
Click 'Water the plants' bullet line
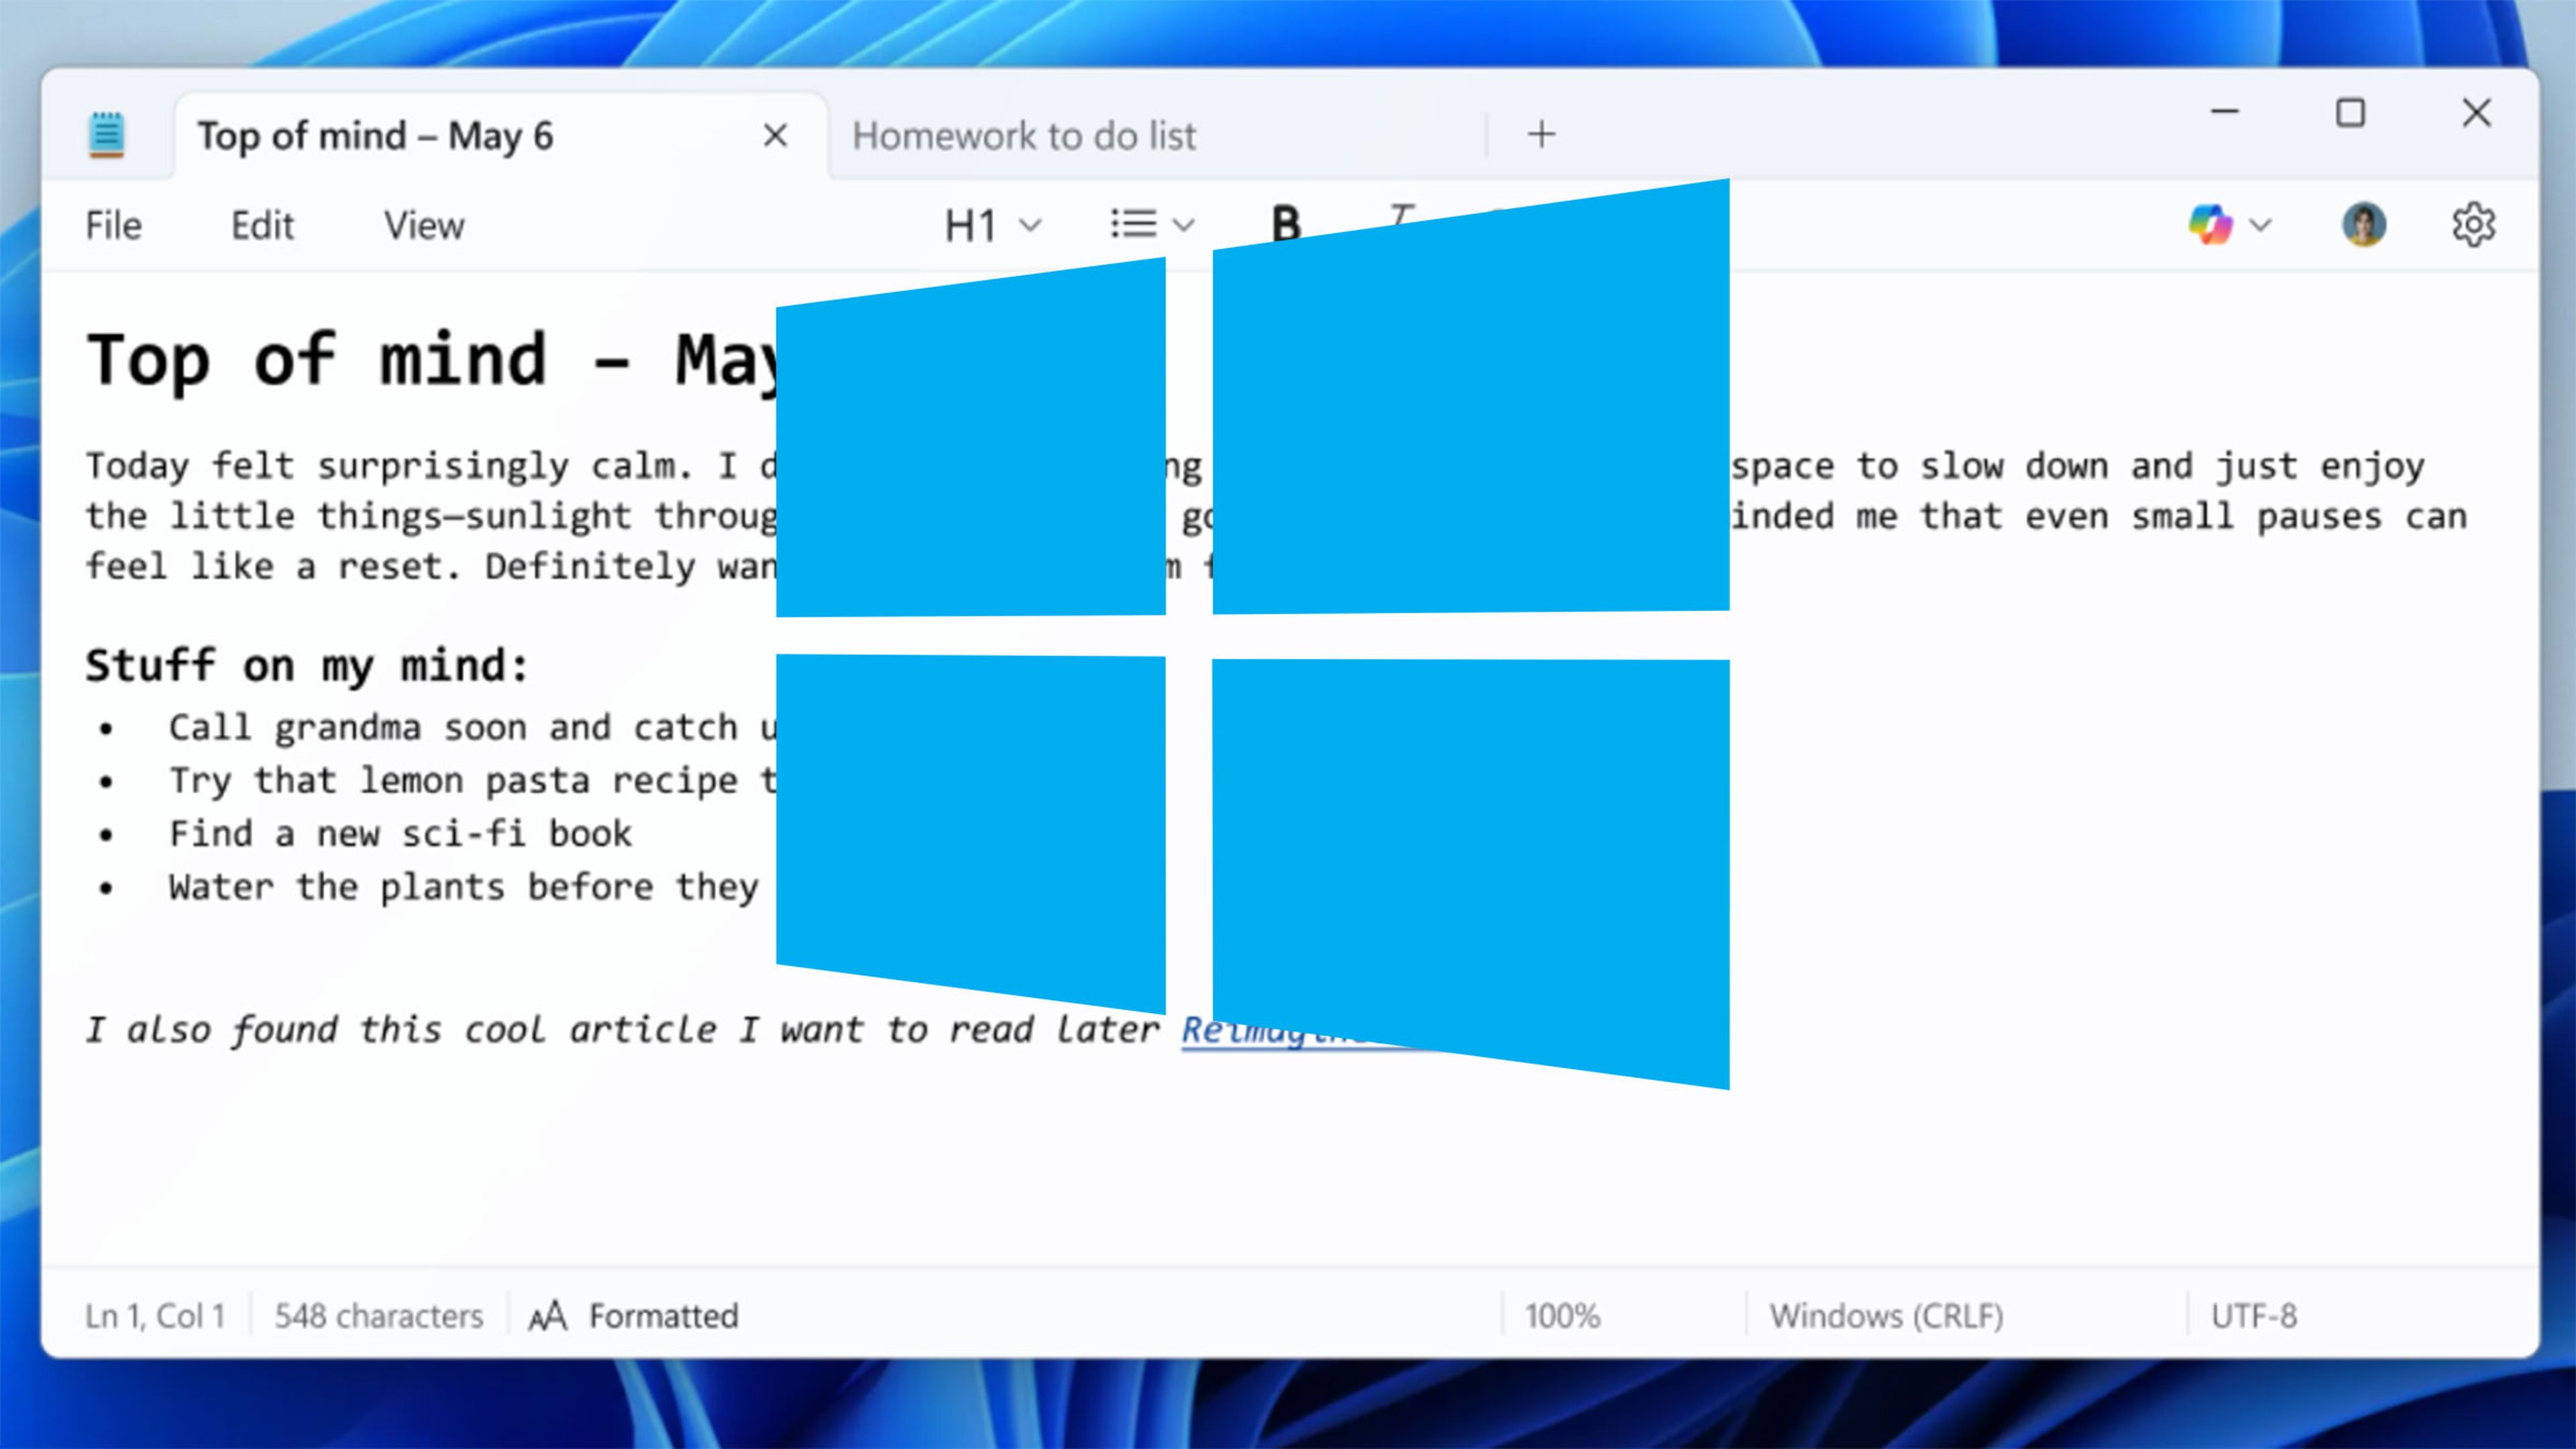464,888
